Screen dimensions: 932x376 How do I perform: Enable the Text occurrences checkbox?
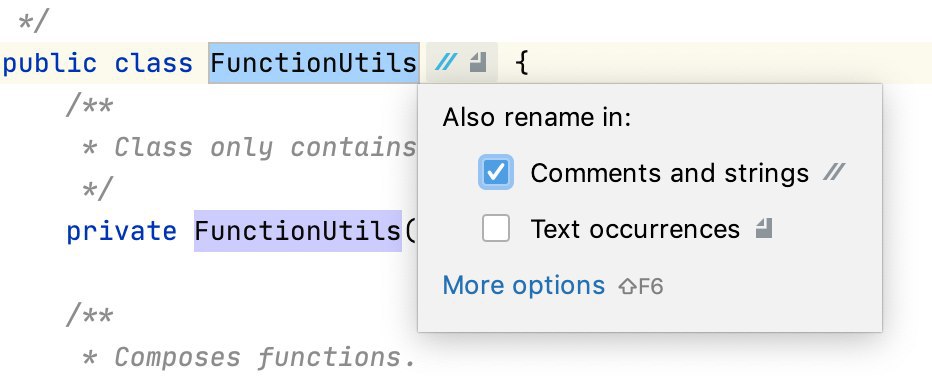pyautogui.click(x=496, y=229)
